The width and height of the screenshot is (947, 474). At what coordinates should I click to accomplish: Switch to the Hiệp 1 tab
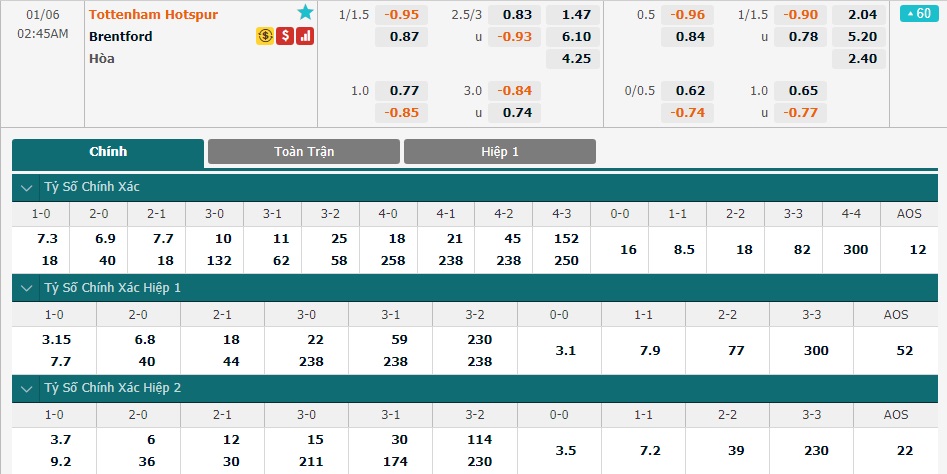pyautogui.click(x=499, y=152)
